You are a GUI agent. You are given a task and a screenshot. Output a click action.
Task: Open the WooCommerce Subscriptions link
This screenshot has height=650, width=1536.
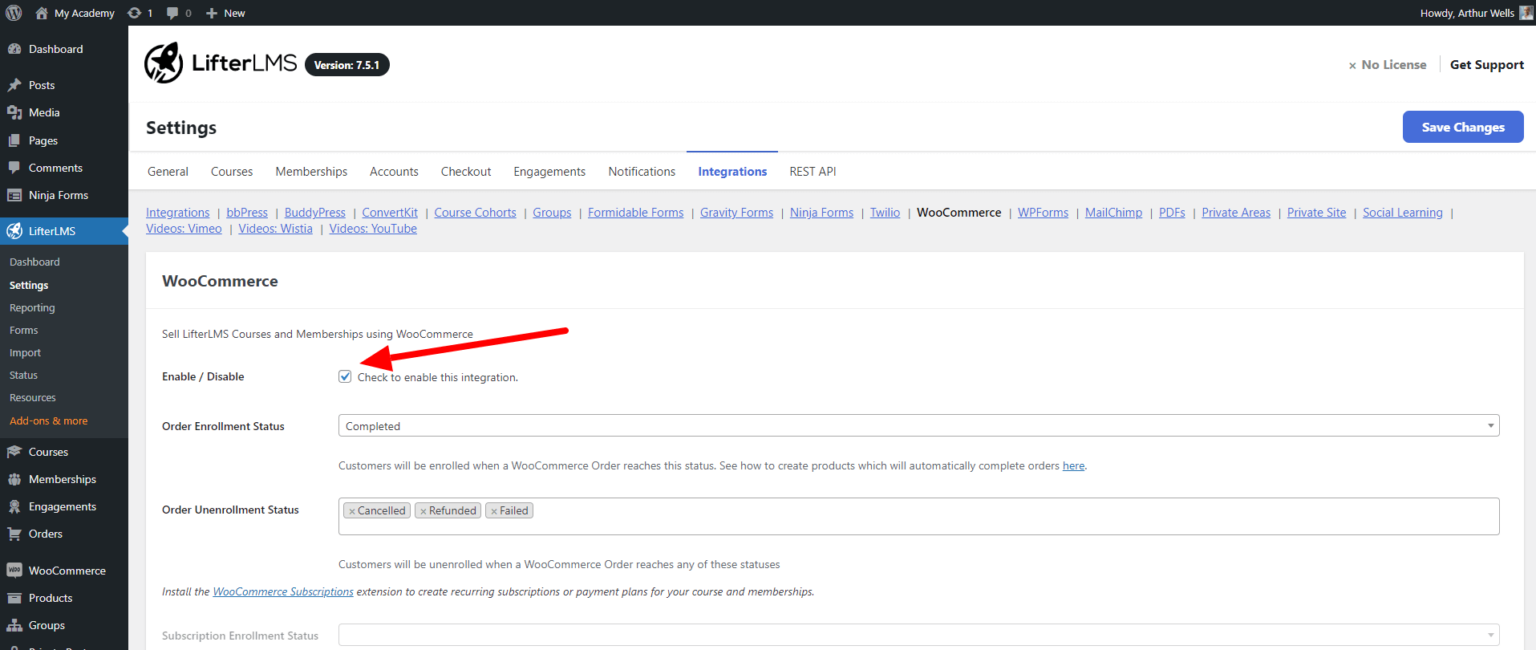click(283, 591)
